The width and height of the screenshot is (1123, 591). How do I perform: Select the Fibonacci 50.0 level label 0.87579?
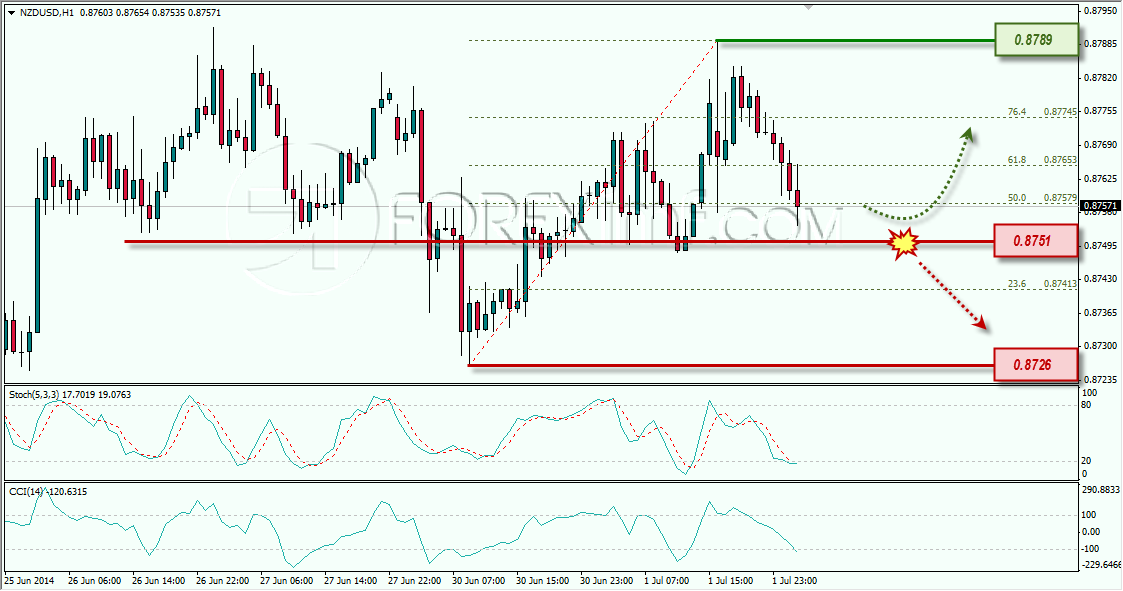pyautogui.click(x=1059, y=198)
